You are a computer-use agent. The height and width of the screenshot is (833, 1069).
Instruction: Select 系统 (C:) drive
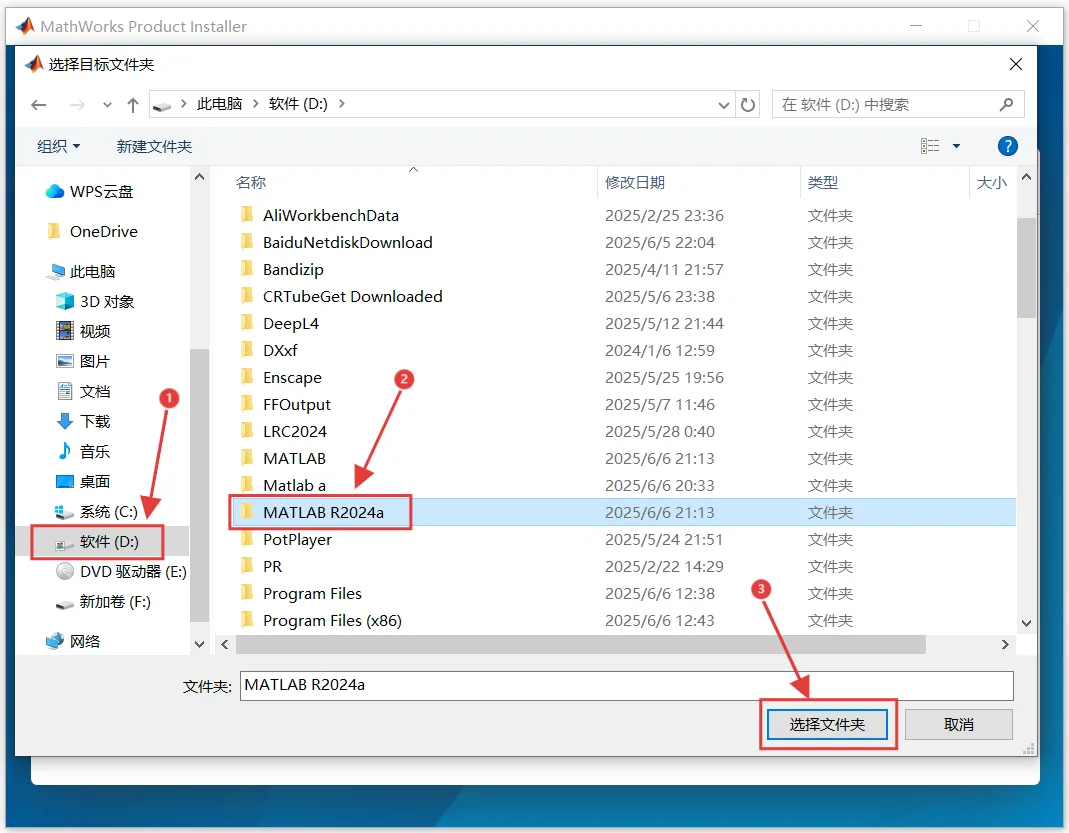tap(96, 511)
